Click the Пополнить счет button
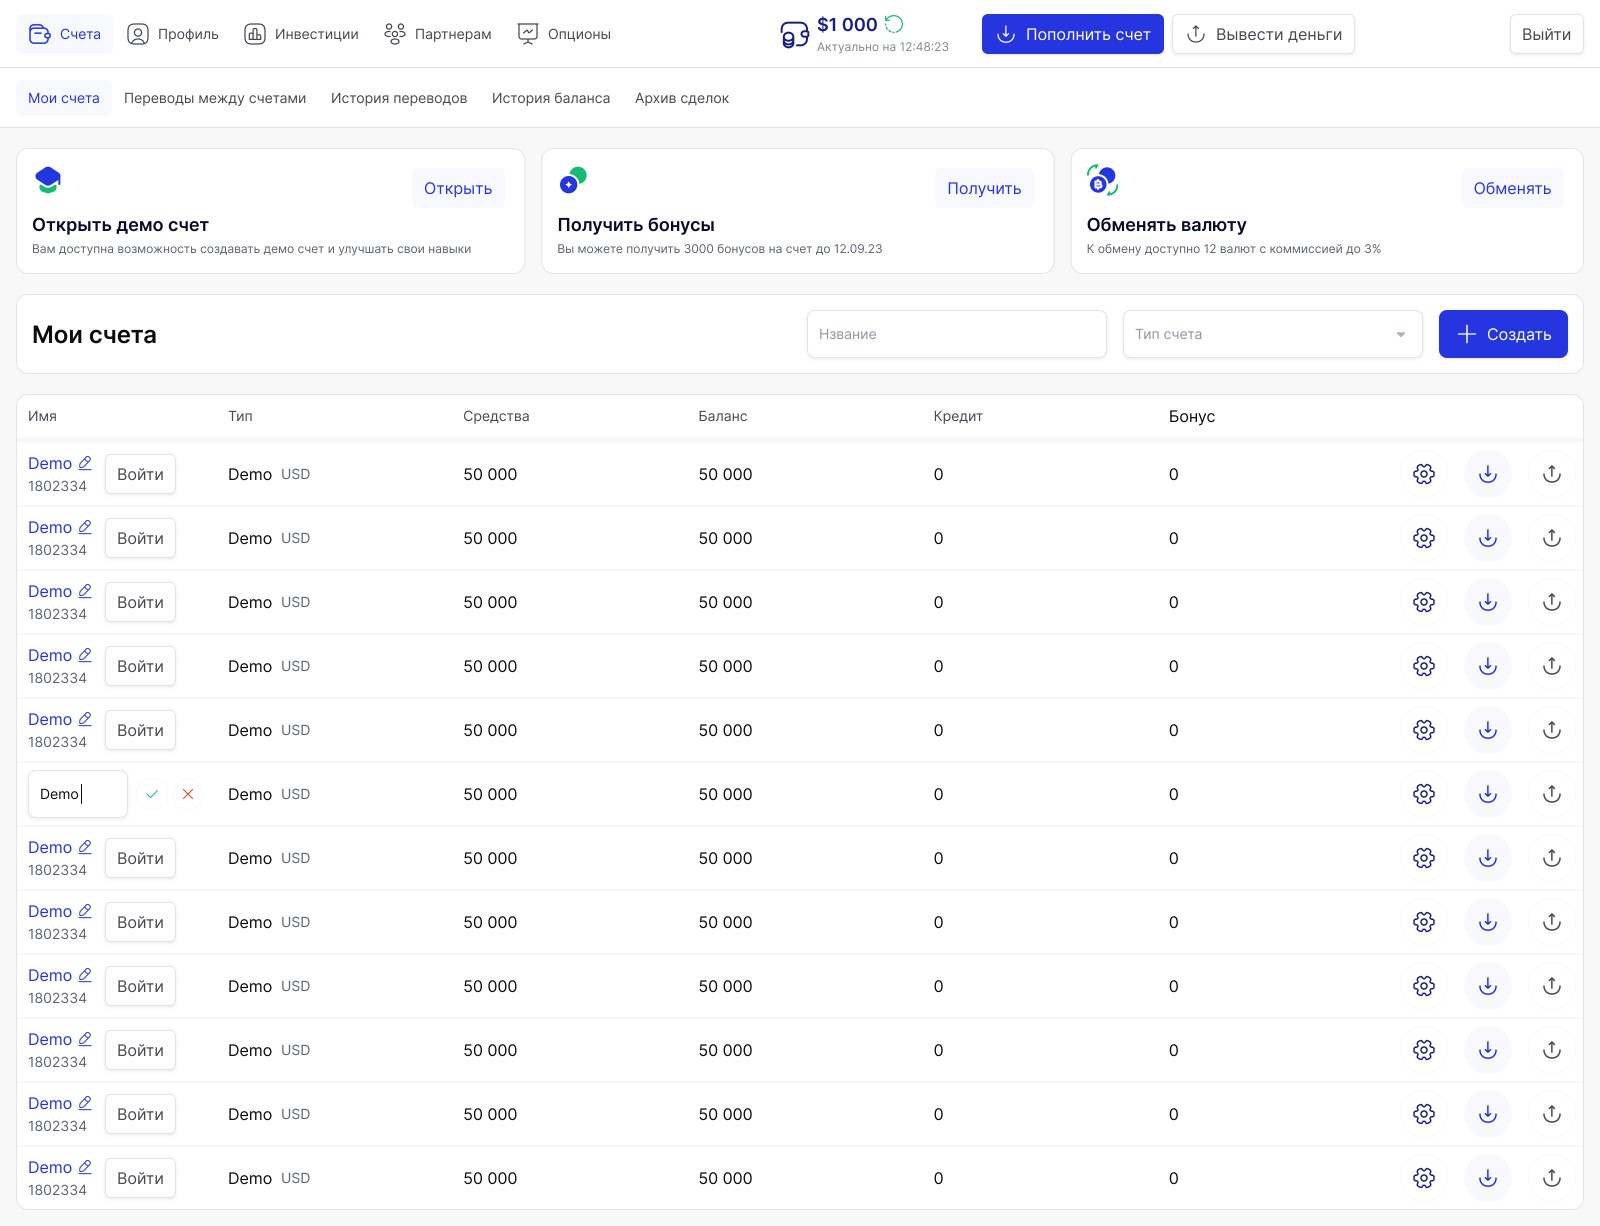The height and width of the screenshot is (1226, 1600). pyautogui.click(x=1072, y=34)
